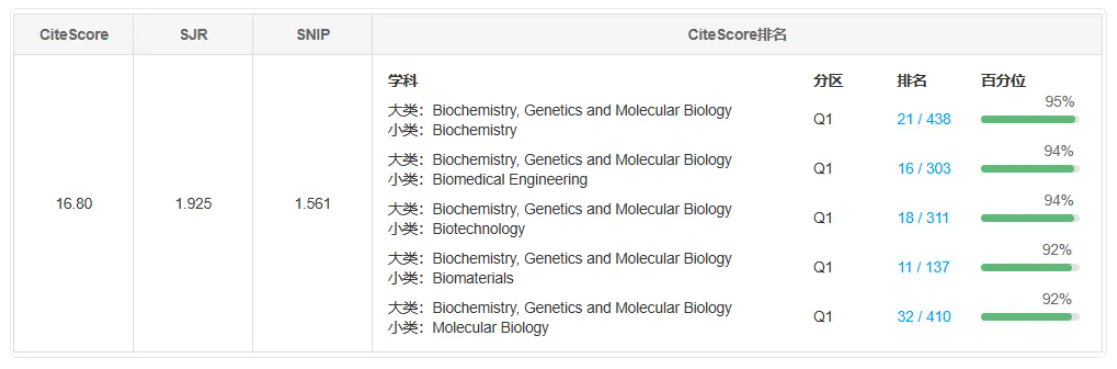1117x369 pixels.
Task: Select the SNIP column header
Action: pos(313,34)
